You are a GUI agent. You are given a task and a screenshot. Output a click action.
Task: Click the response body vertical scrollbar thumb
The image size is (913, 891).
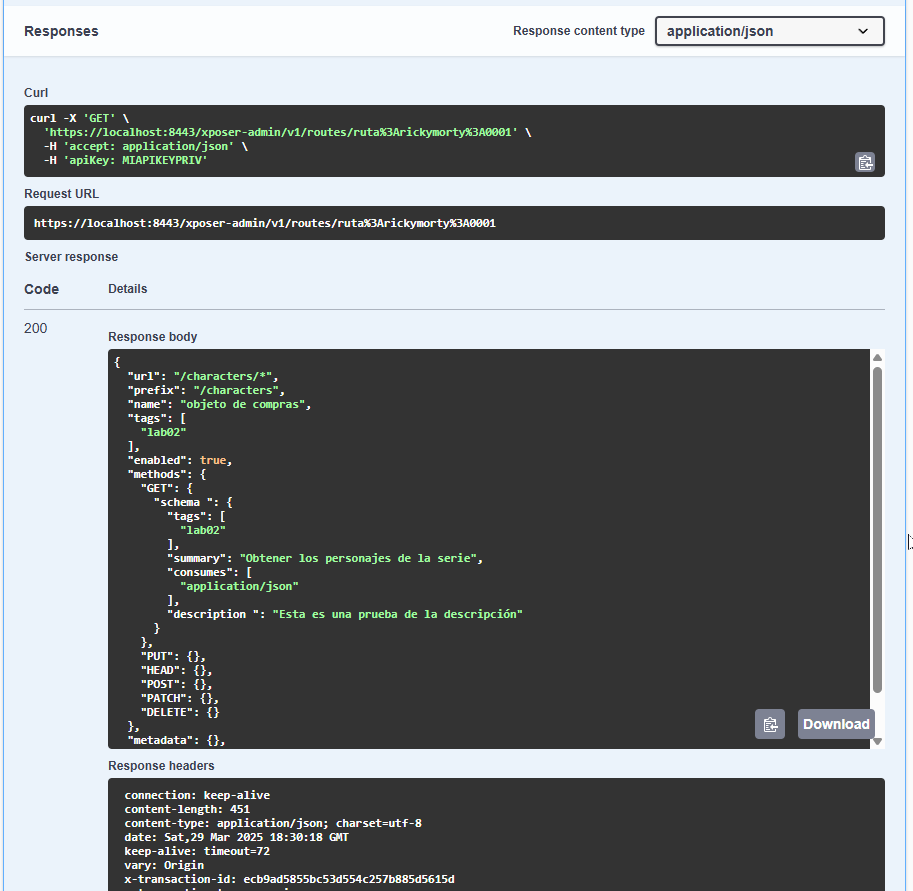pyautogui.click(x=877, y=530)
